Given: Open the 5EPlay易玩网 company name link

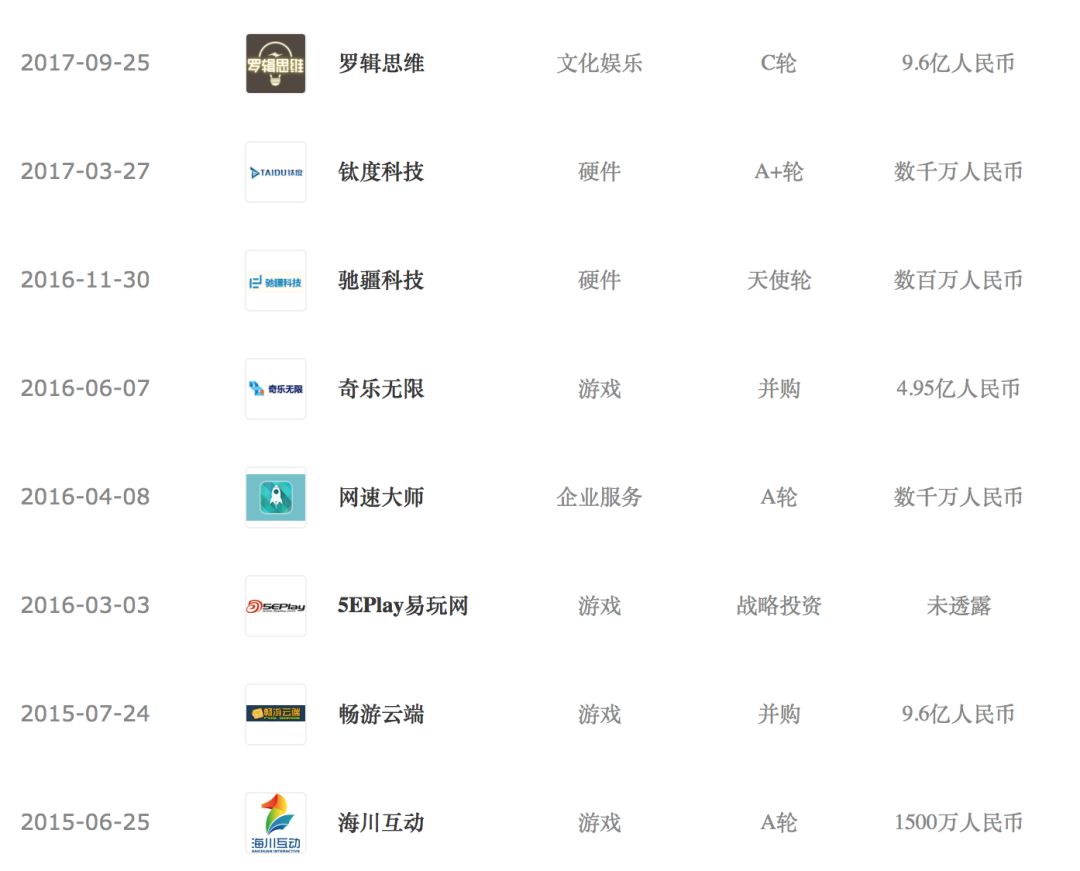Looking at the screenshot, I should pos(403,605).
